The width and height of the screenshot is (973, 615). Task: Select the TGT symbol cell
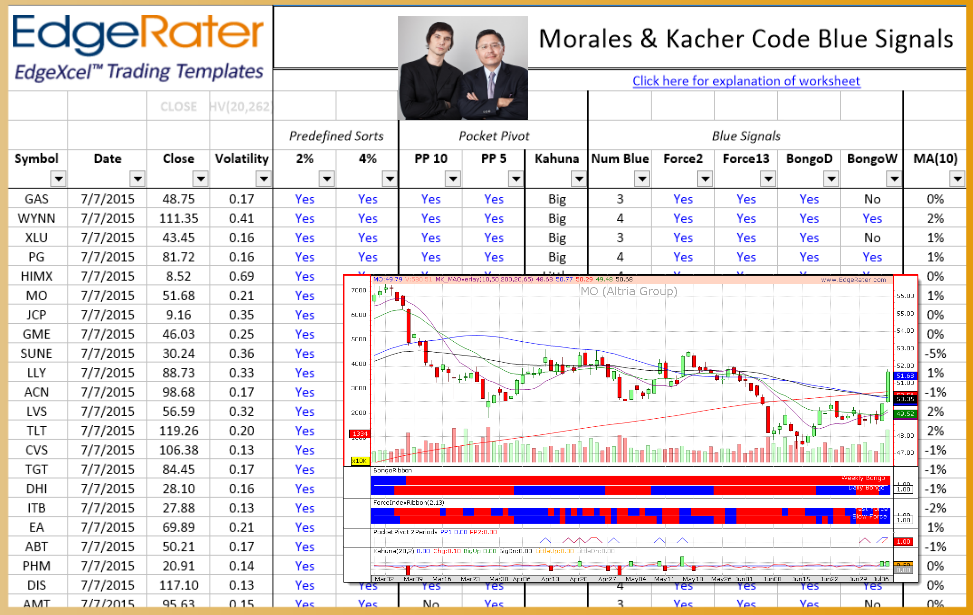tap(37, 469)
